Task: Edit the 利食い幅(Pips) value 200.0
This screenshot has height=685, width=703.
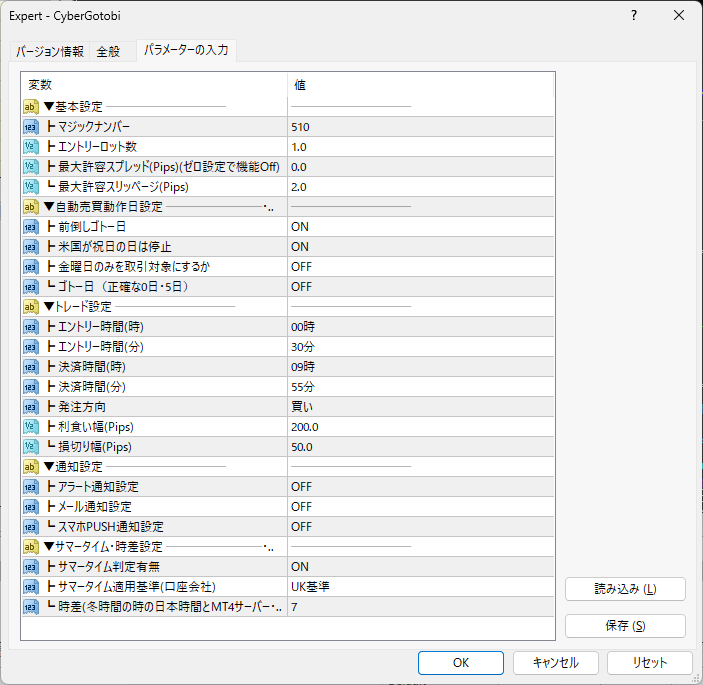Action: pos(421,427)
